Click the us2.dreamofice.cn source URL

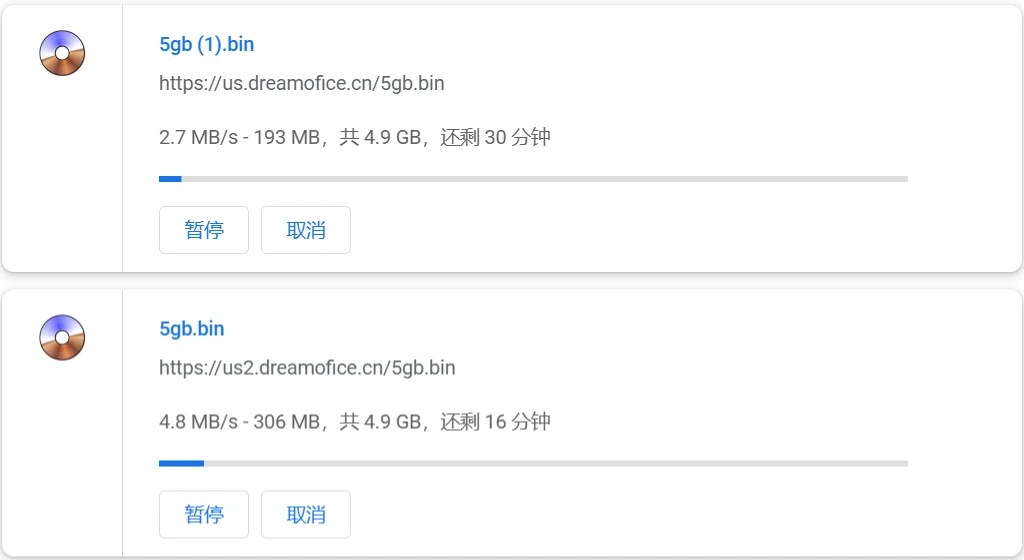click(x=307, y=368)
